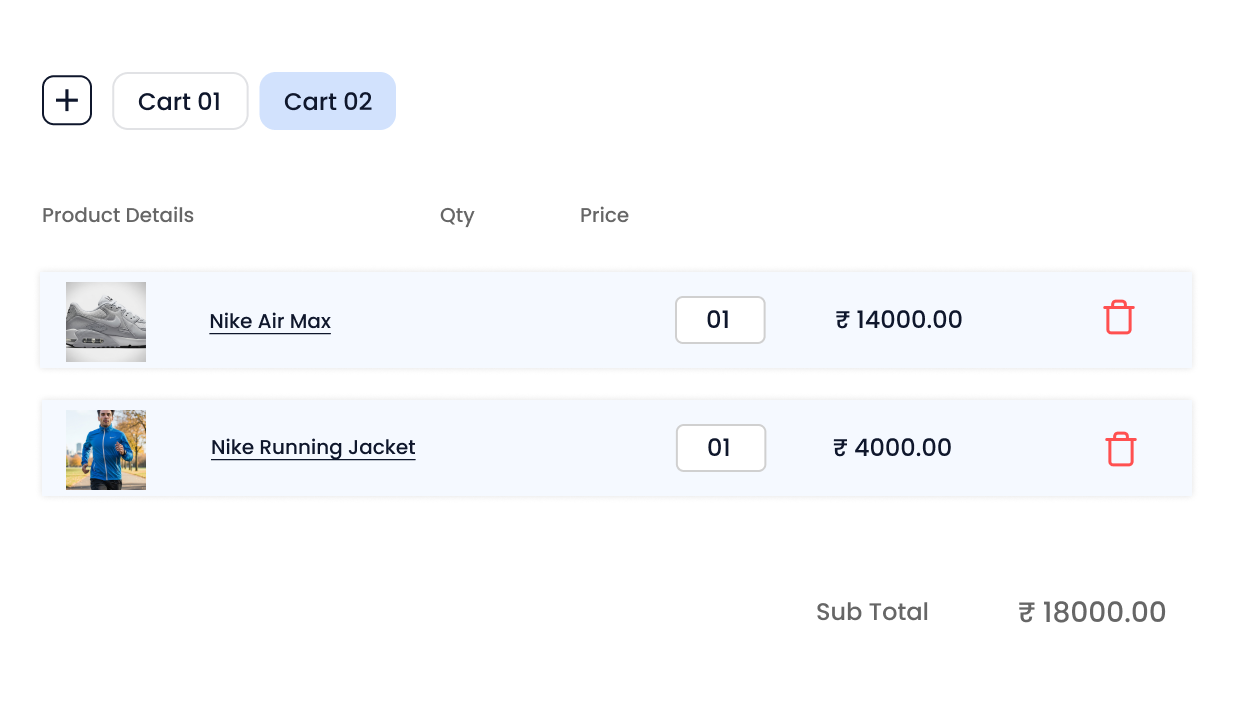The image size is (1258, 716).
Task: Click the blue running jacket thumbnail
Action: 106,450
